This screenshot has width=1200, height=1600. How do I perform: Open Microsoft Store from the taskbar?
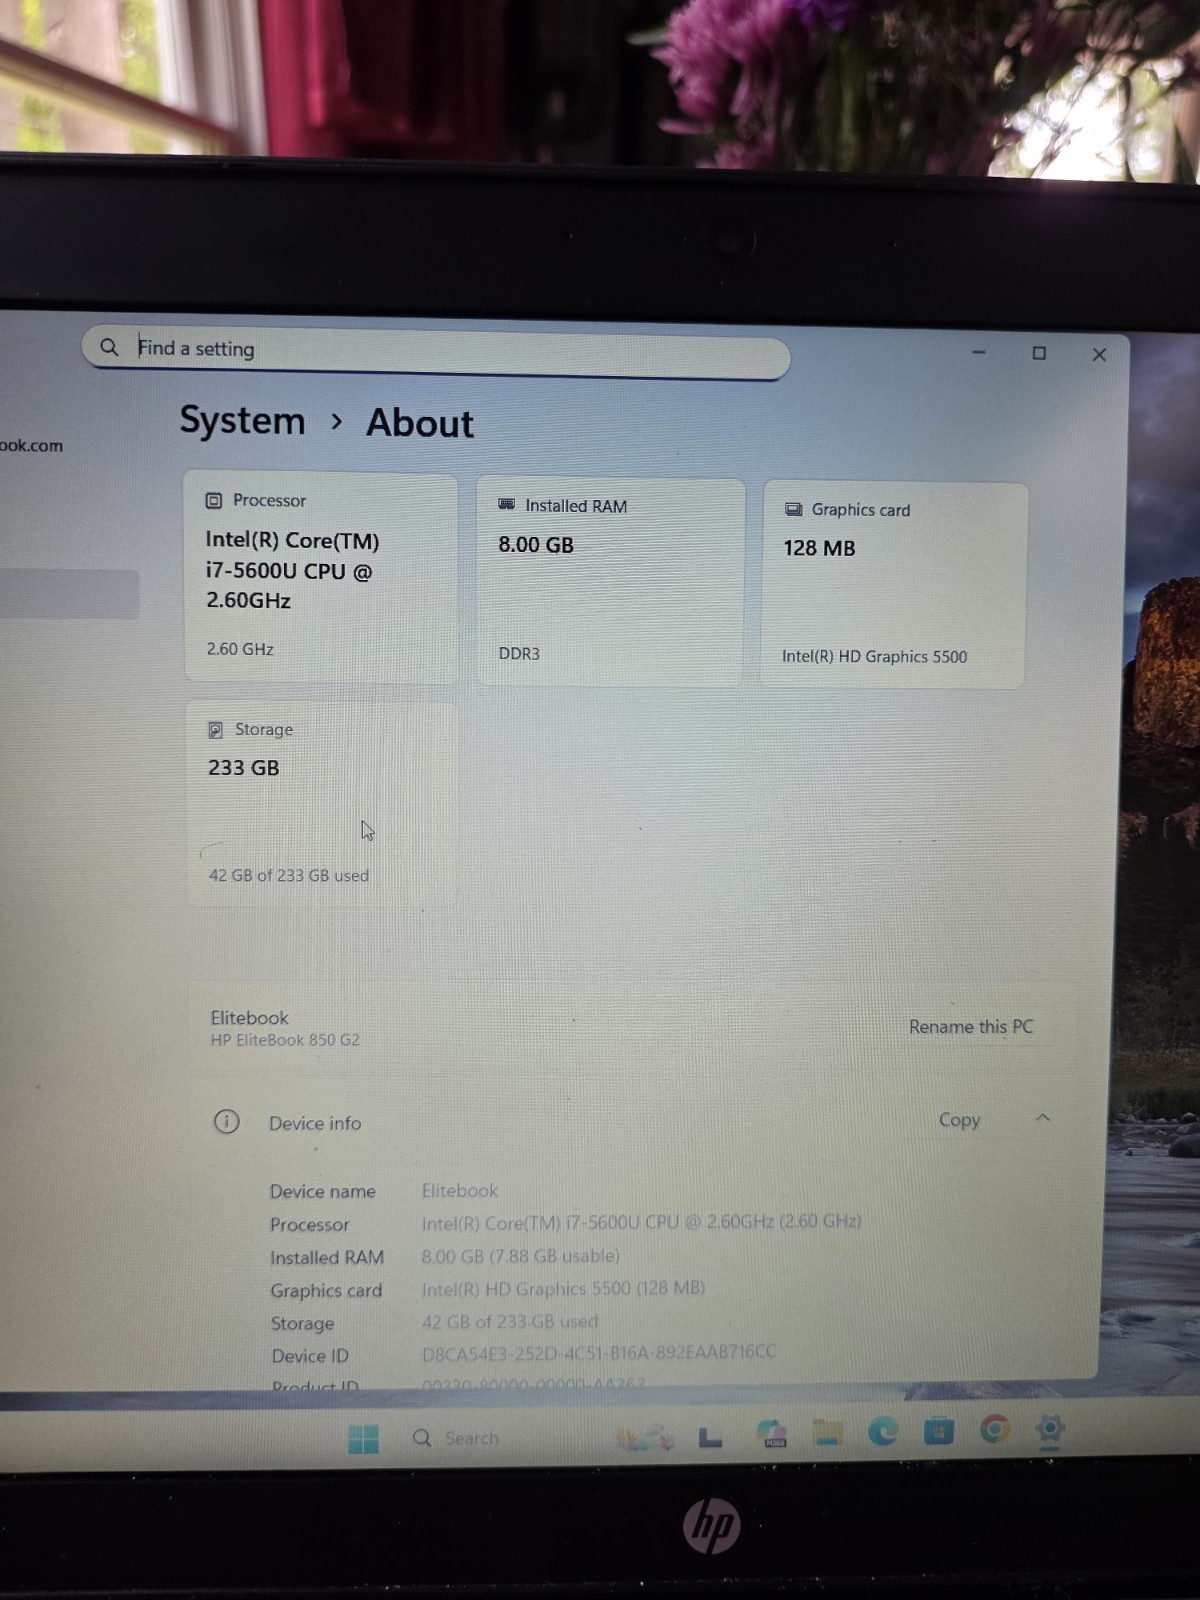938,1431
